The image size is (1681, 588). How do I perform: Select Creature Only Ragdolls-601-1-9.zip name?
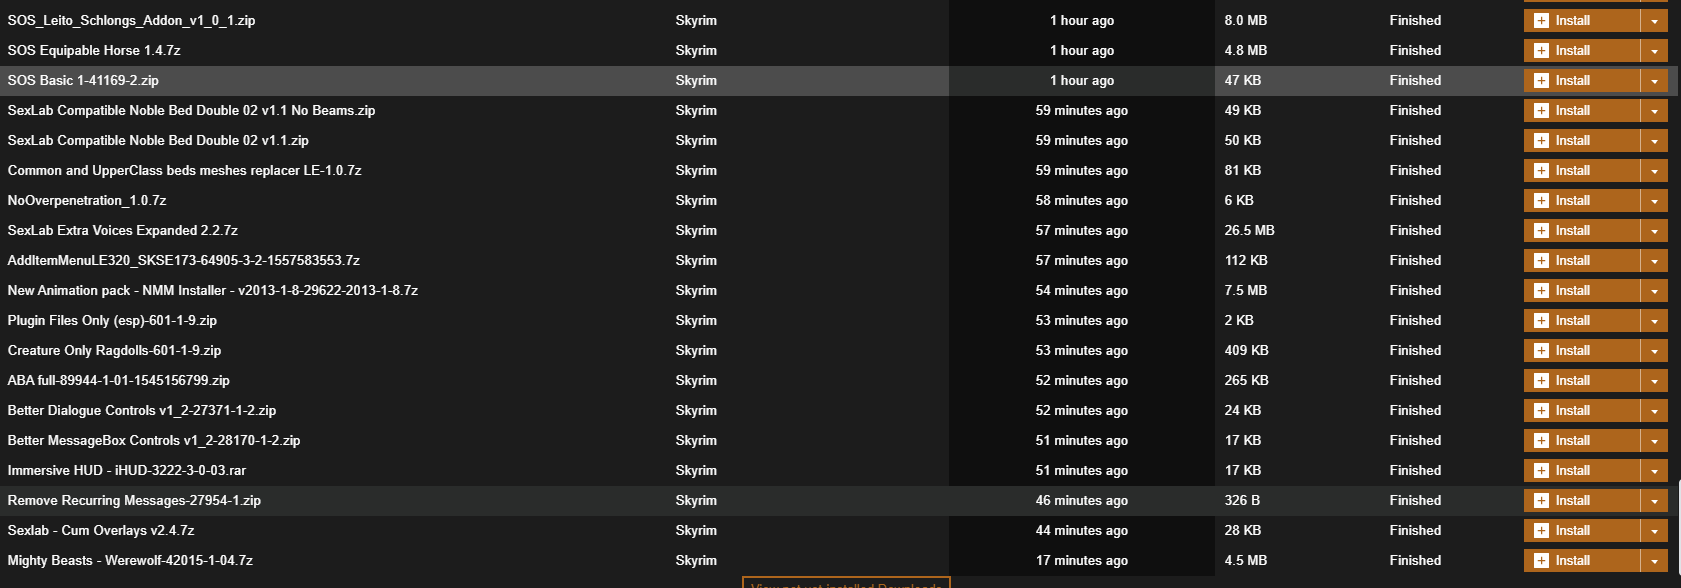pyautogui.click(x=114, y=350)
